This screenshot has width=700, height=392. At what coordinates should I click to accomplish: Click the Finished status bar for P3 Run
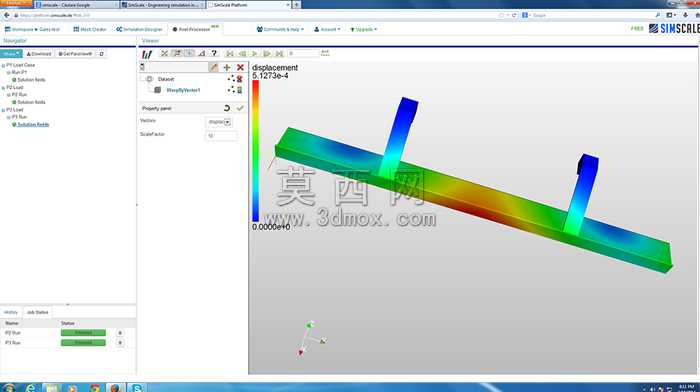click(83, 342)
